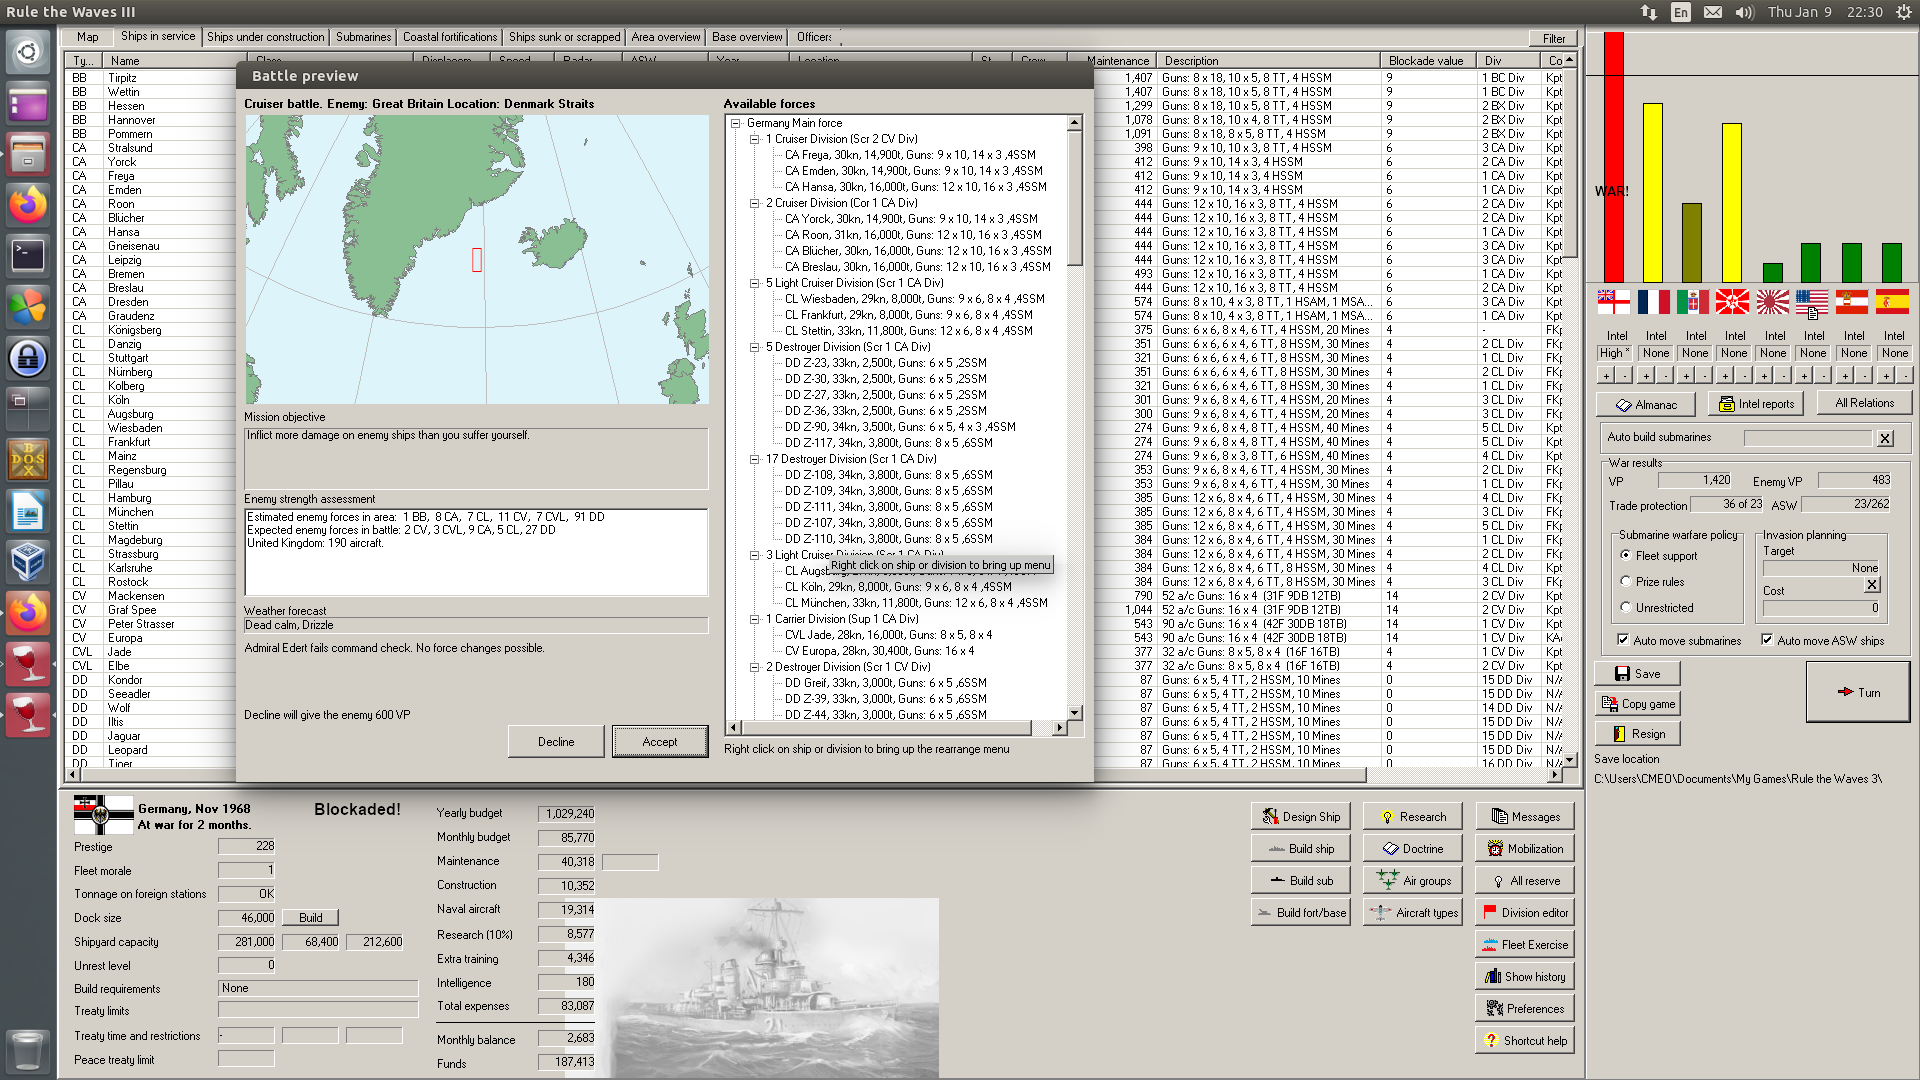Start a Fleet Exercise
Image resolution: width=1920 pixels, height=1080 pixels.
click(1525, 945)
